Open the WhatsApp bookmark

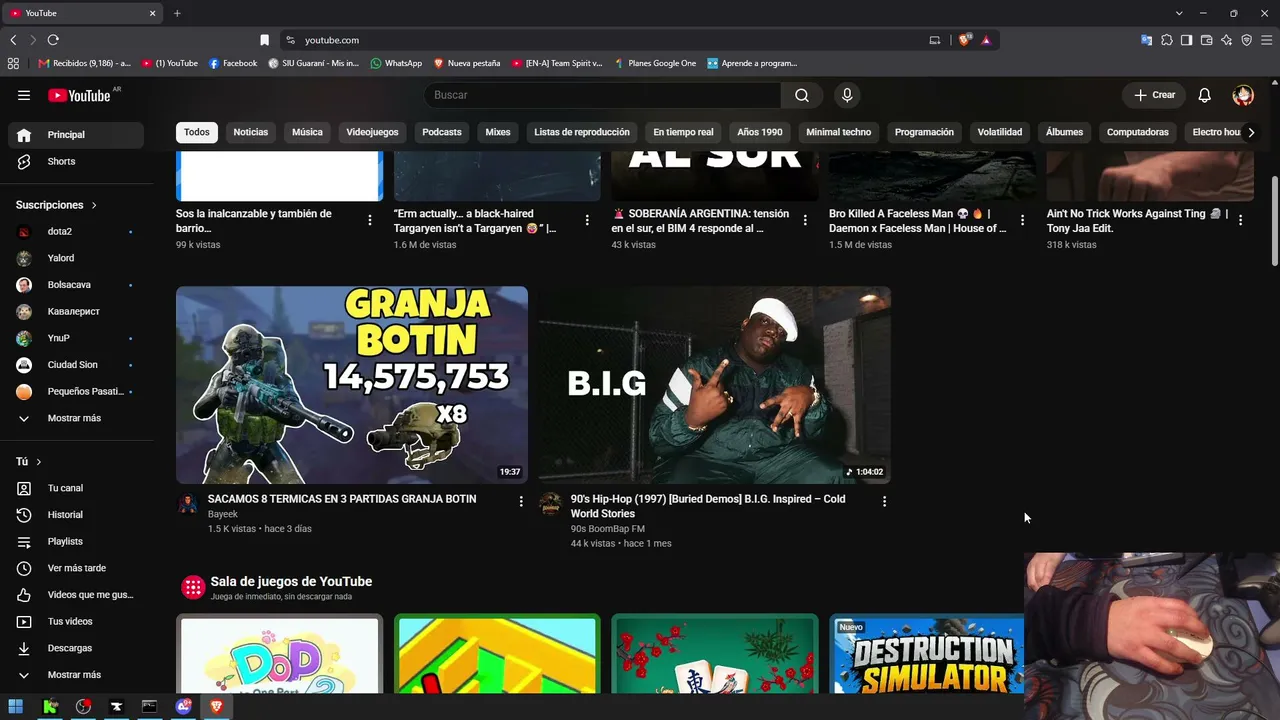[396, 63]
